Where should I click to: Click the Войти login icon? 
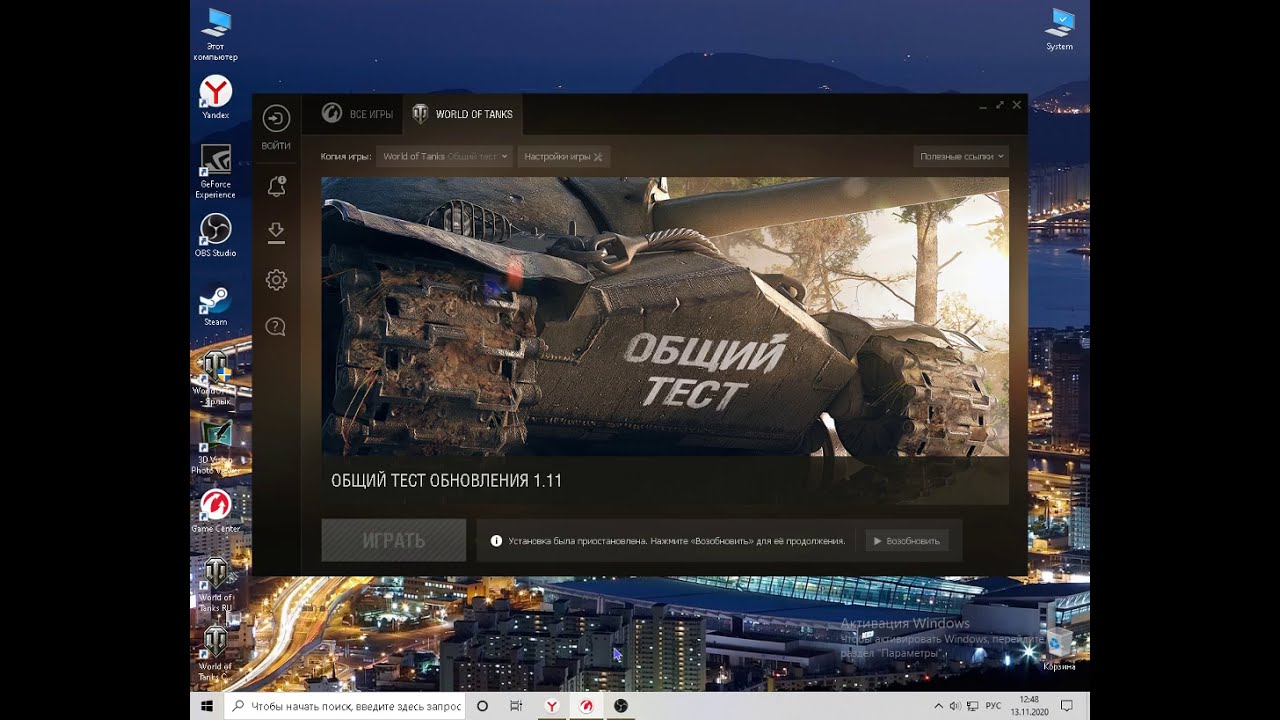276,119
